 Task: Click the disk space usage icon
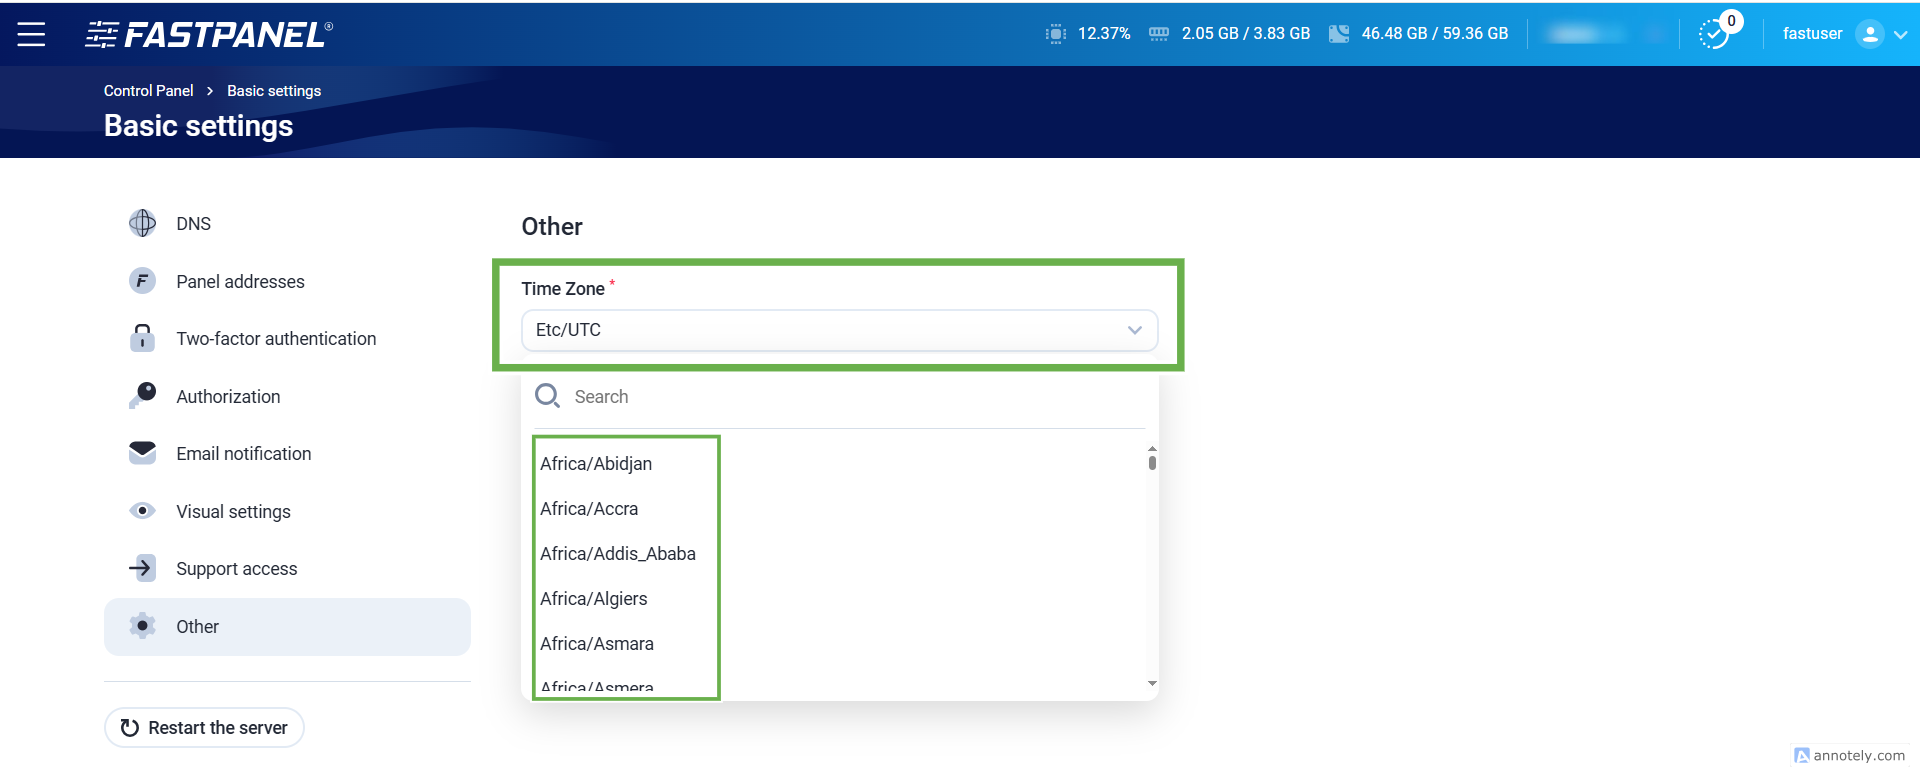coord(1338,34)
